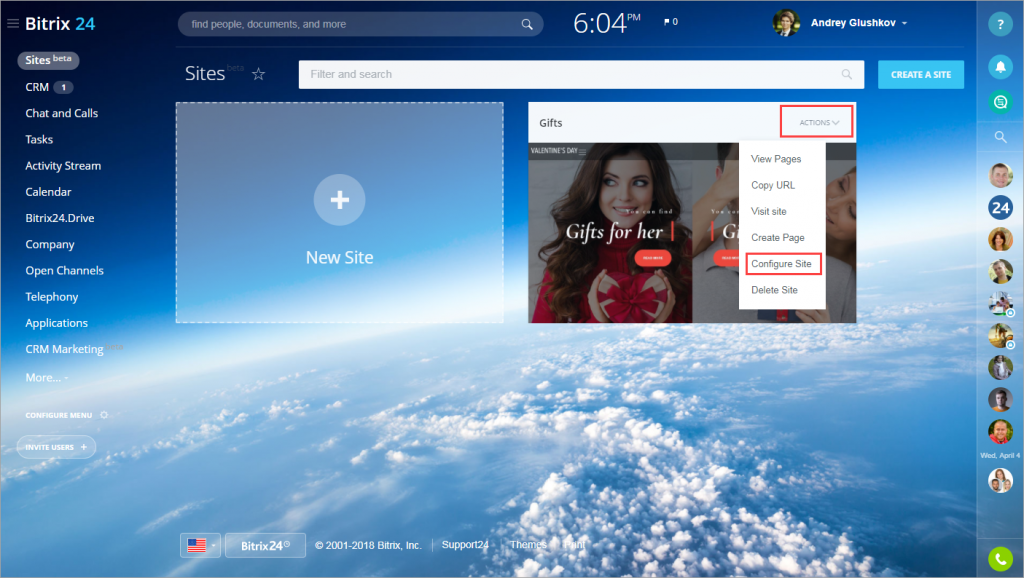This screenshot has height=578, width=1024.
Task: Click the flag notification counter icon
Action: click(671, 22)
